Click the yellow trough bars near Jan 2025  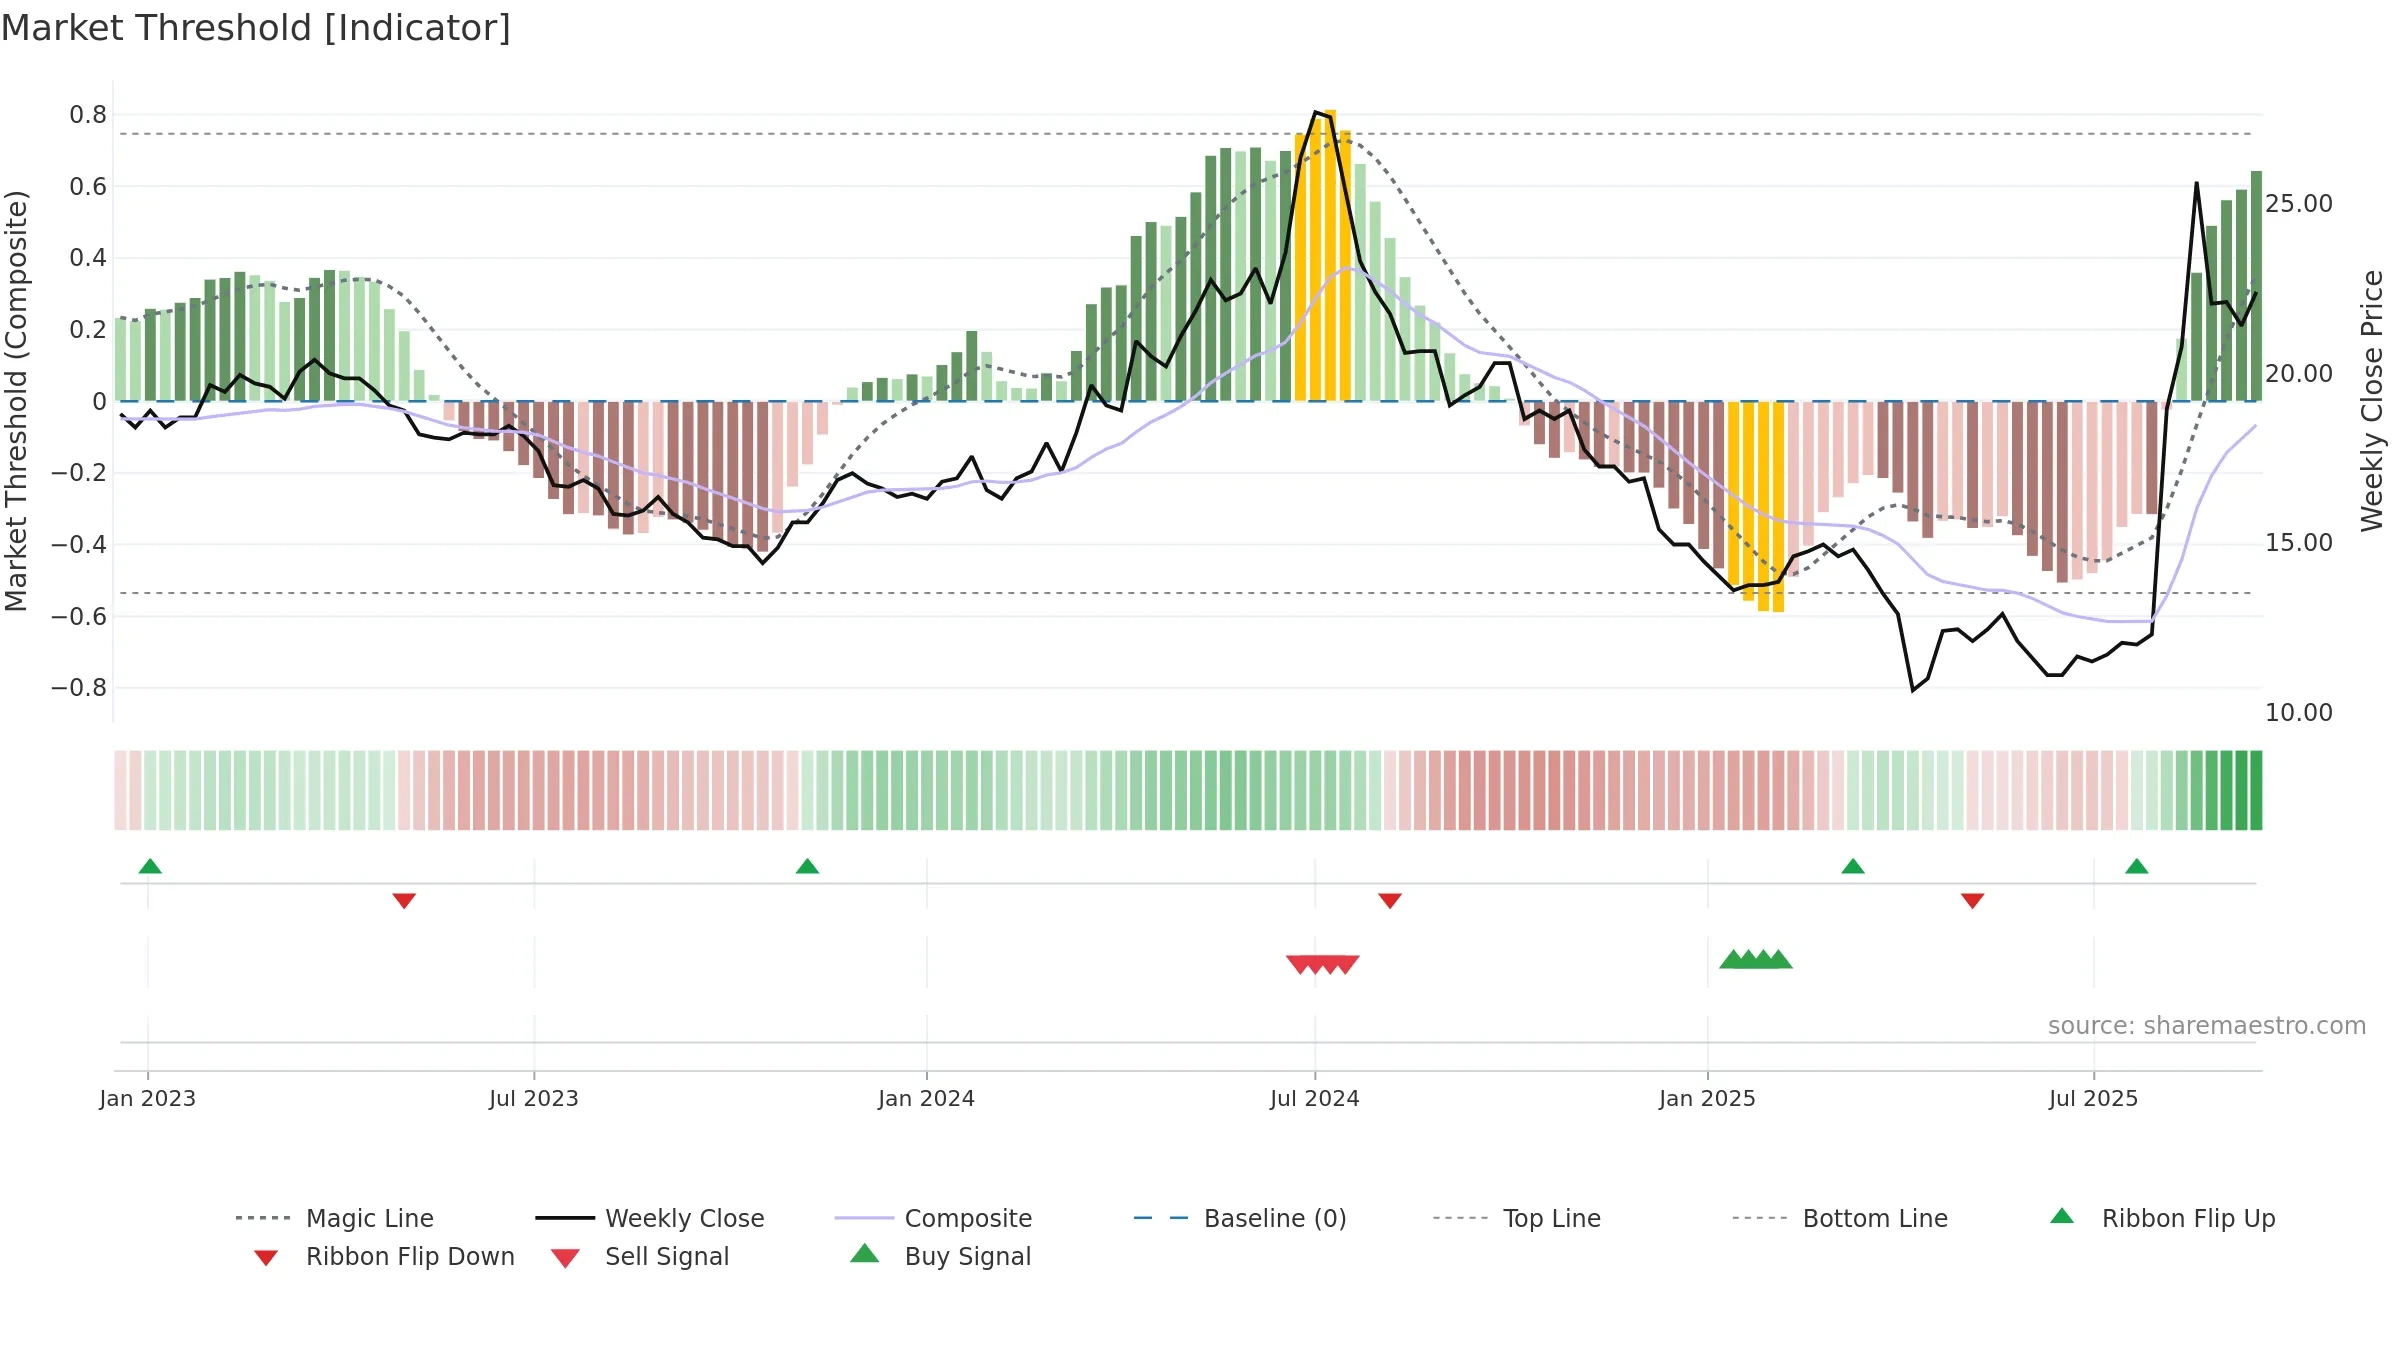[x=1756, y=506]
